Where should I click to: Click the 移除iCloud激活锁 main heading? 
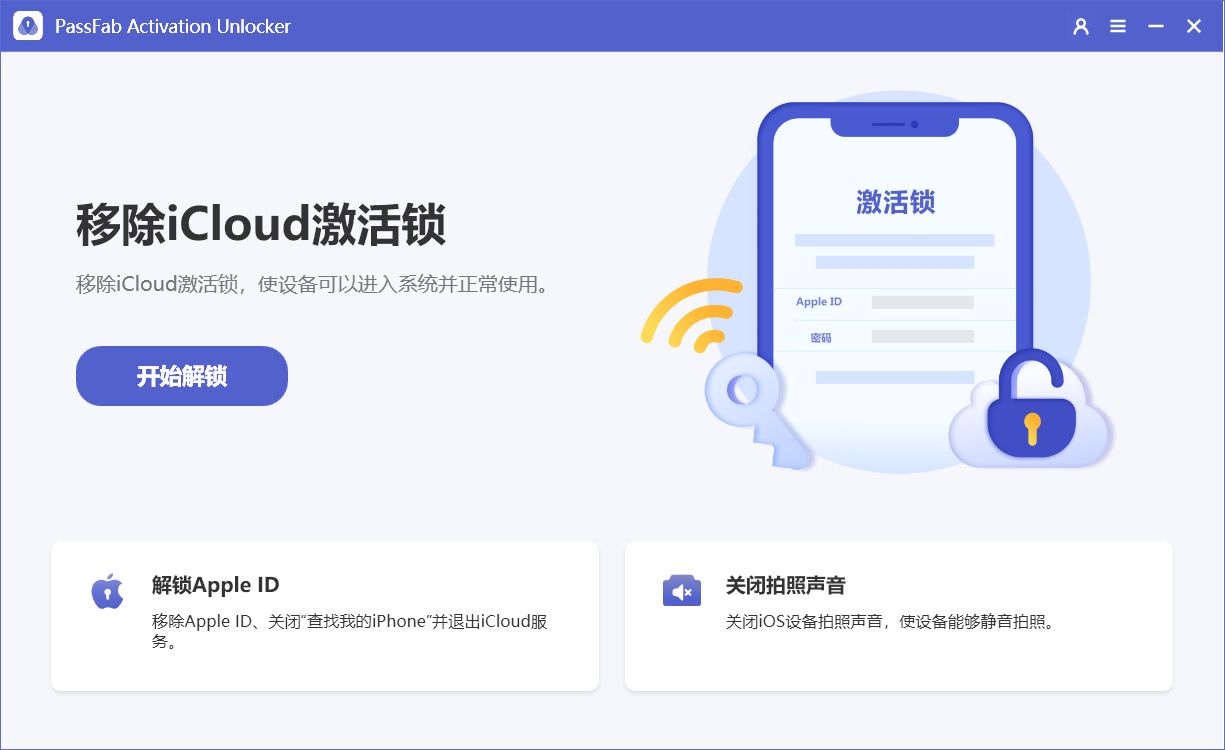pyautogui.click(x=261, y=225)
